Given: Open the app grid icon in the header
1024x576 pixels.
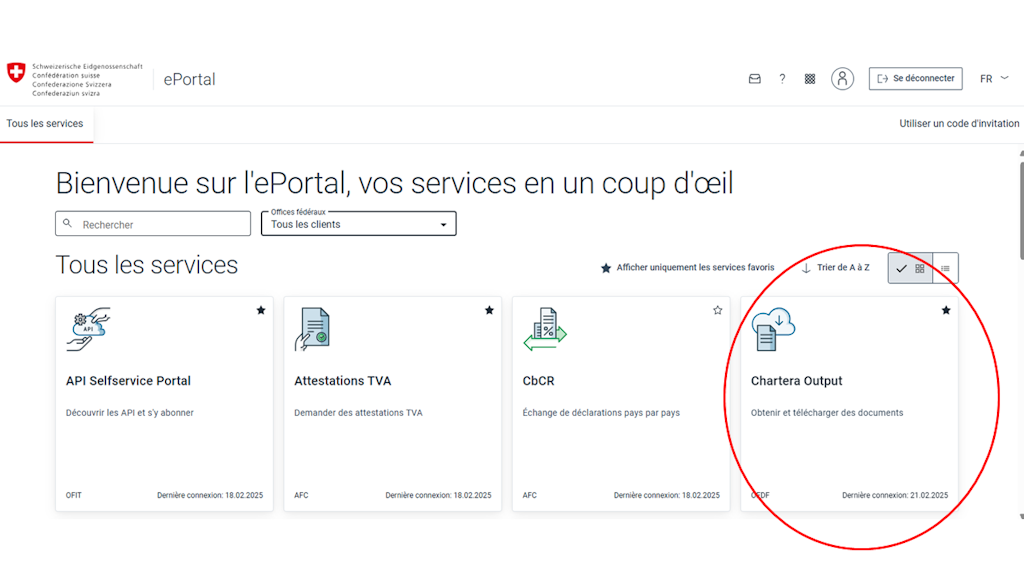Looking at the screenshot, I should (809, 78).
